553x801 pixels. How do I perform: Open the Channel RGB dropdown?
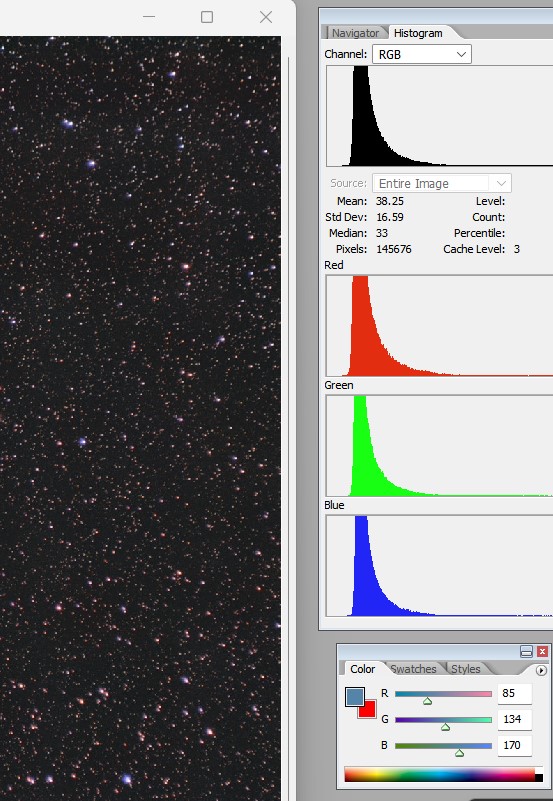coord(422,54)
